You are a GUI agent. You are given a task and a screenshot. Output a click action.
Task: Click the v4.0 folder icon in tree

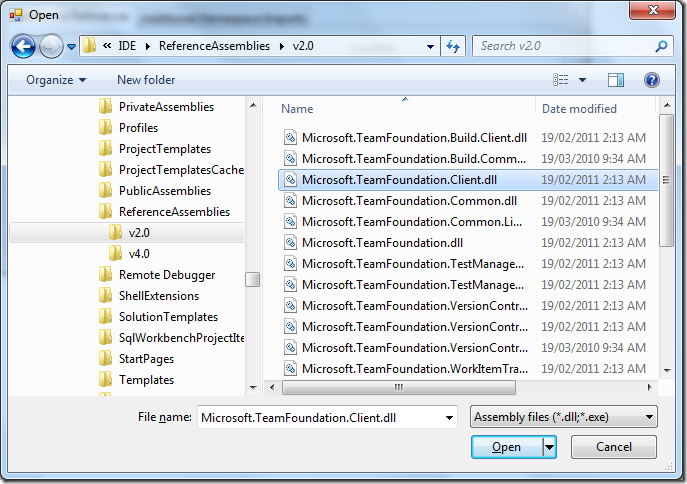[x=115, y=254]
